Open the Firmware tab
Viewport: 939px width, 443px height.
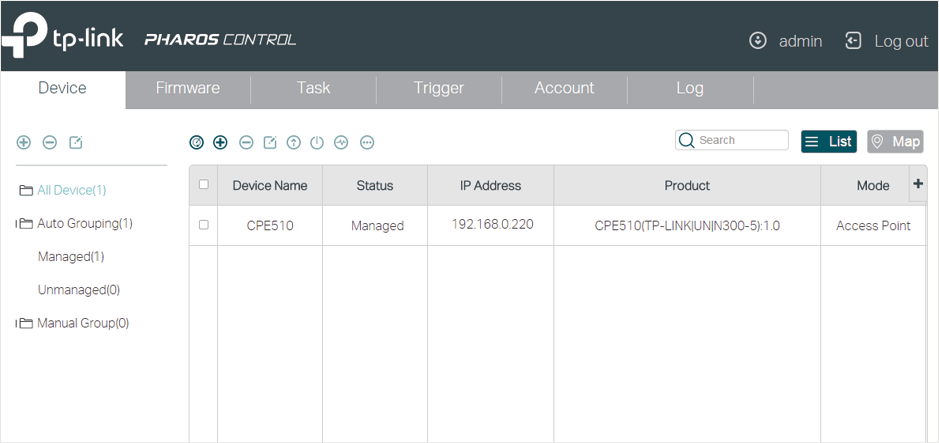(x=188, y=88)
